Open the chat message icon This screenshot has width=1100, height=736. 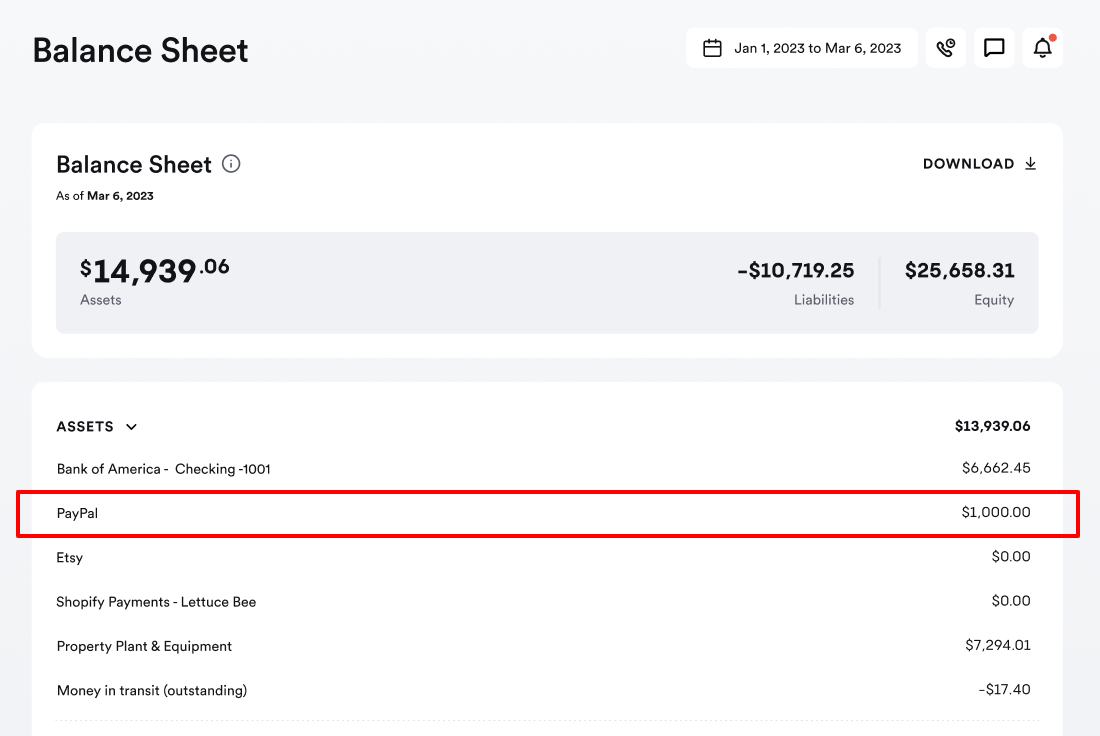[994, 47]
